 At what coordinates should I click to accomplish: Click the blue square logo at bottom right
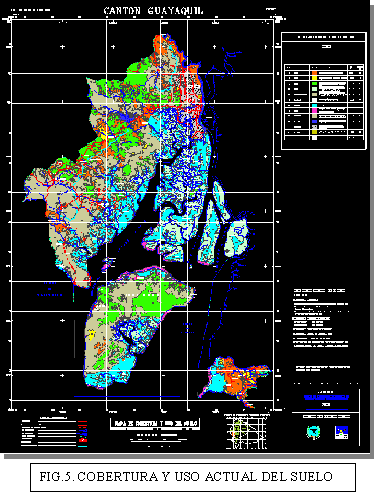point(341,432)
